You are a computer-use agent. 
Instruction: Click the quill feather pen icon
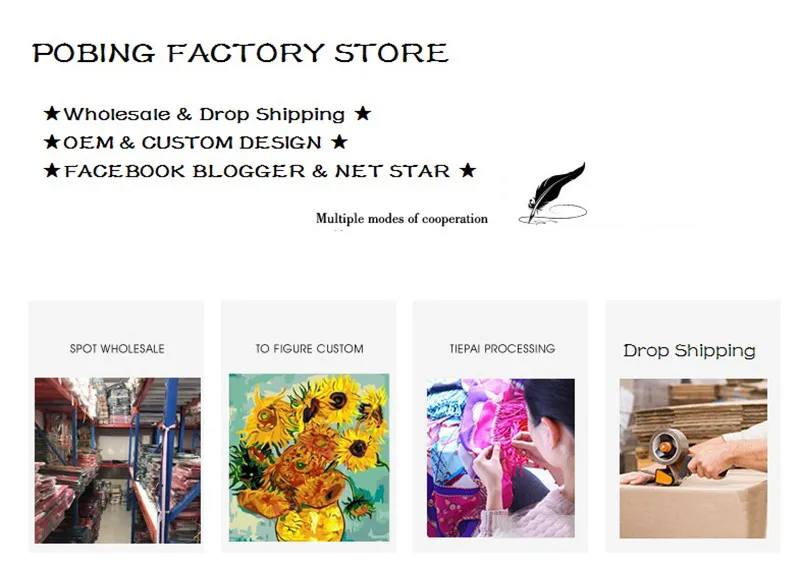click(553, 193)
